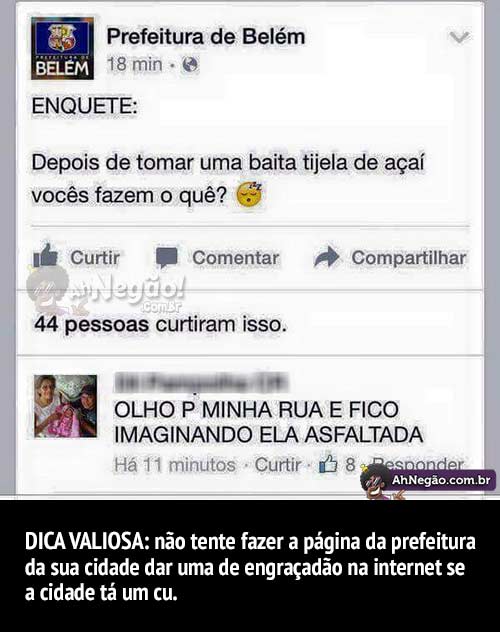
Task: Click the Curtir label under post
Action: (95, 258)
